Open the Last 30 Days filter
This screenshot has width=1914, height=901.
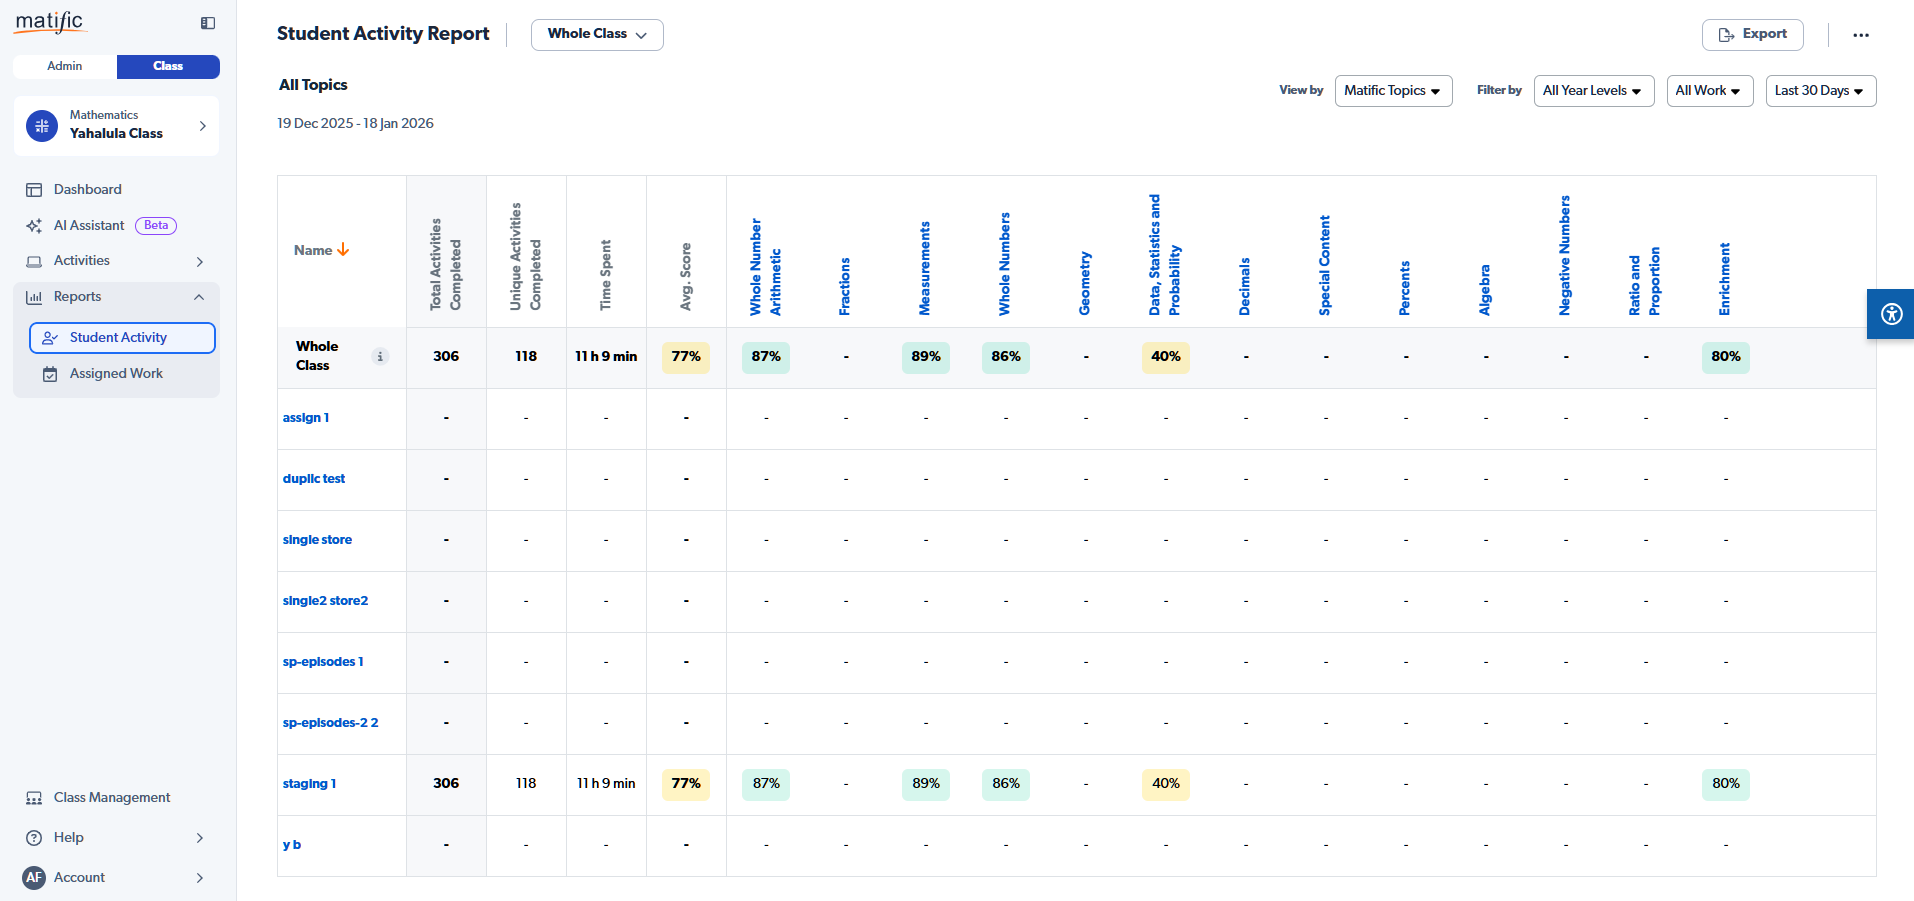point(1819,91)
